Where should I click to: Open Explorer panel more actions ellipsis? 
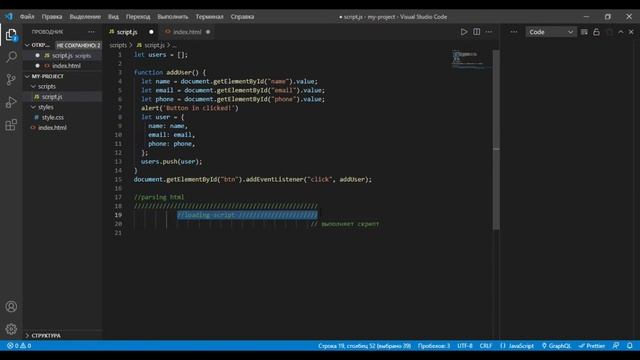pyautogui.click(x=91, y=32)
